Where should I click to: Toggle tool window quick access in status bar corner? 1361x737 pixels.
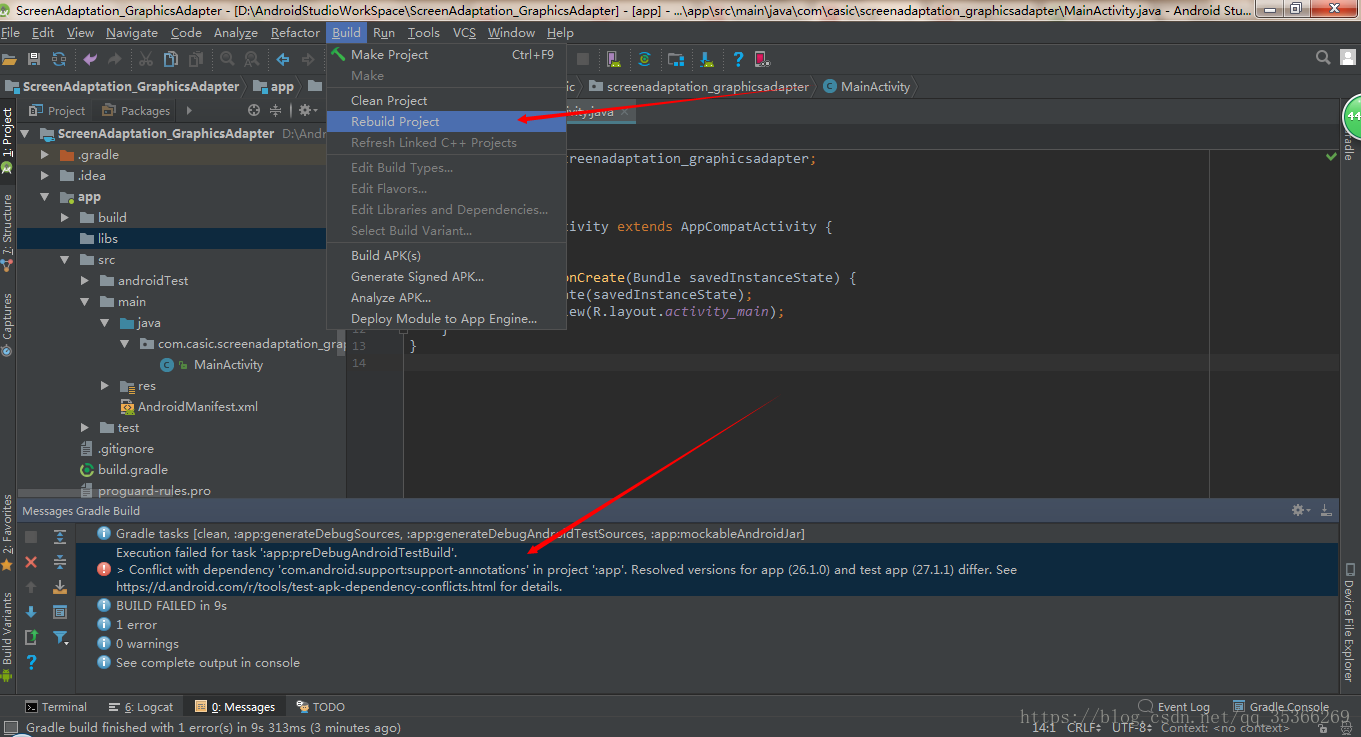tap(10, 728)
